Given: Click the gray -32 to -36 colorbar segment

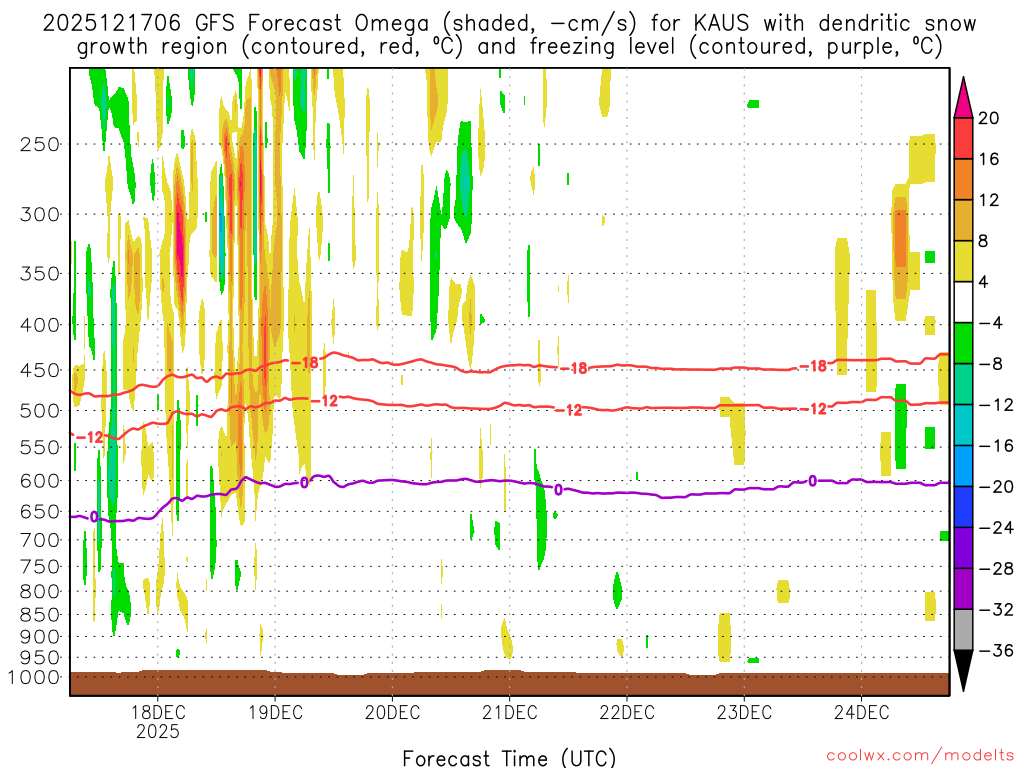Looking at the screenshot, I should pyautogui.click(x=963, y=630).
